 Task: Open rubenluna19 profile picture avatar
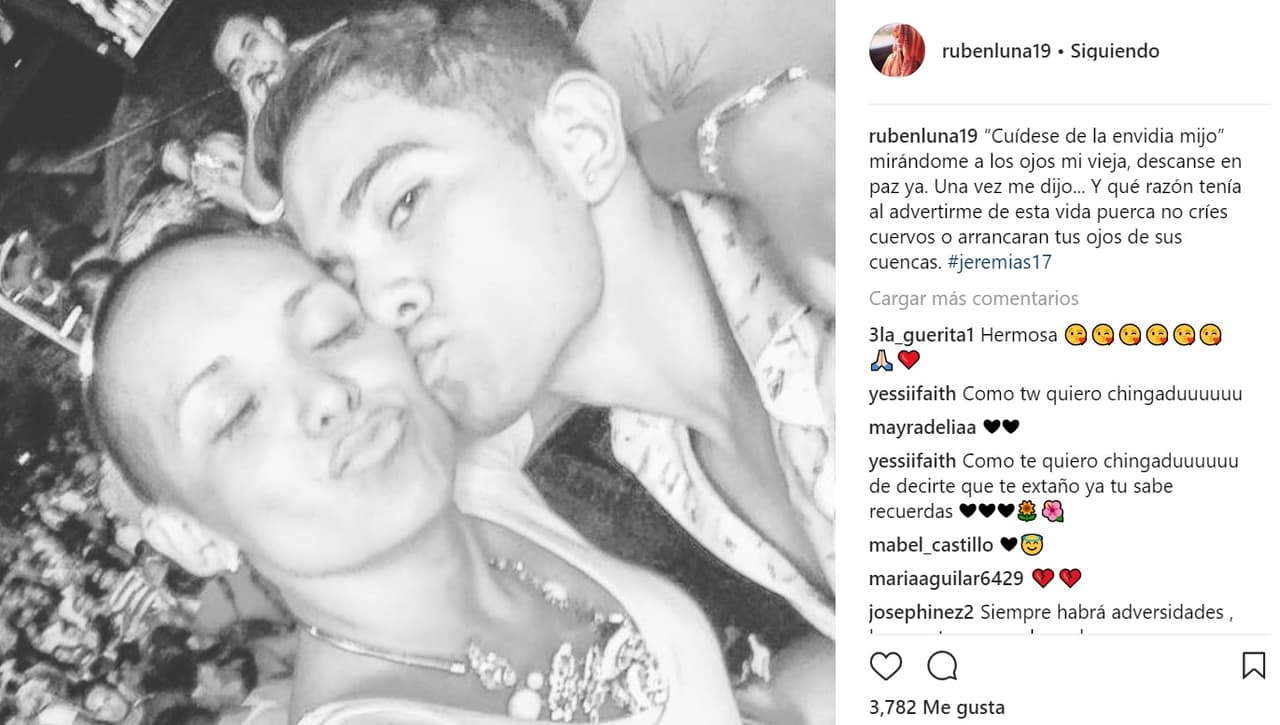[897, 50]
